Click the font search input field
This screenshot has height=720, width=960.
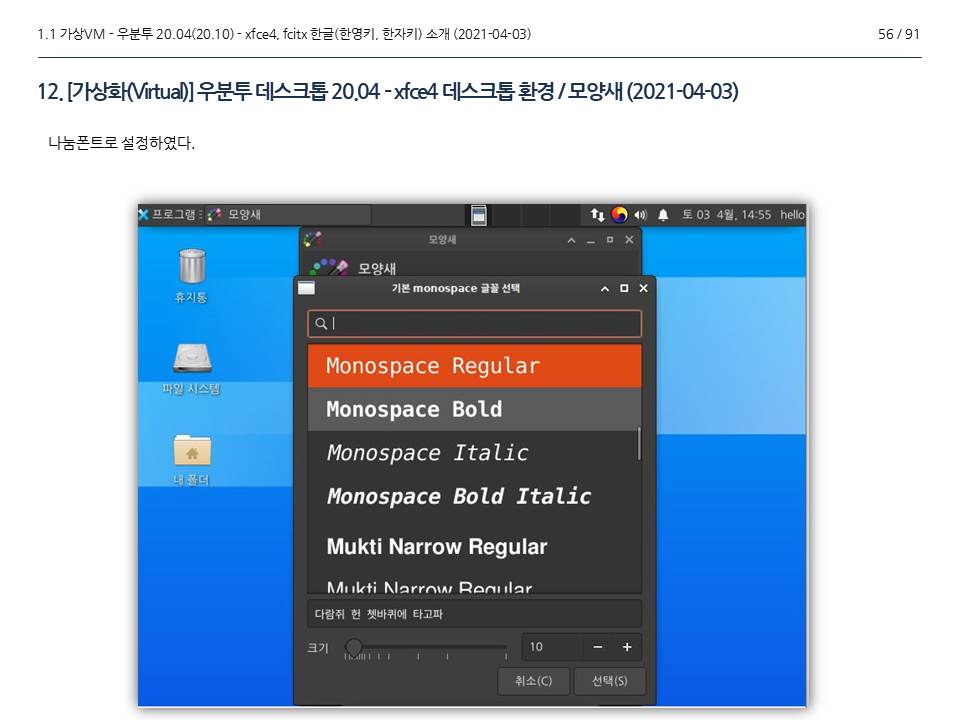pyautogui.click(x=474, y=323)
